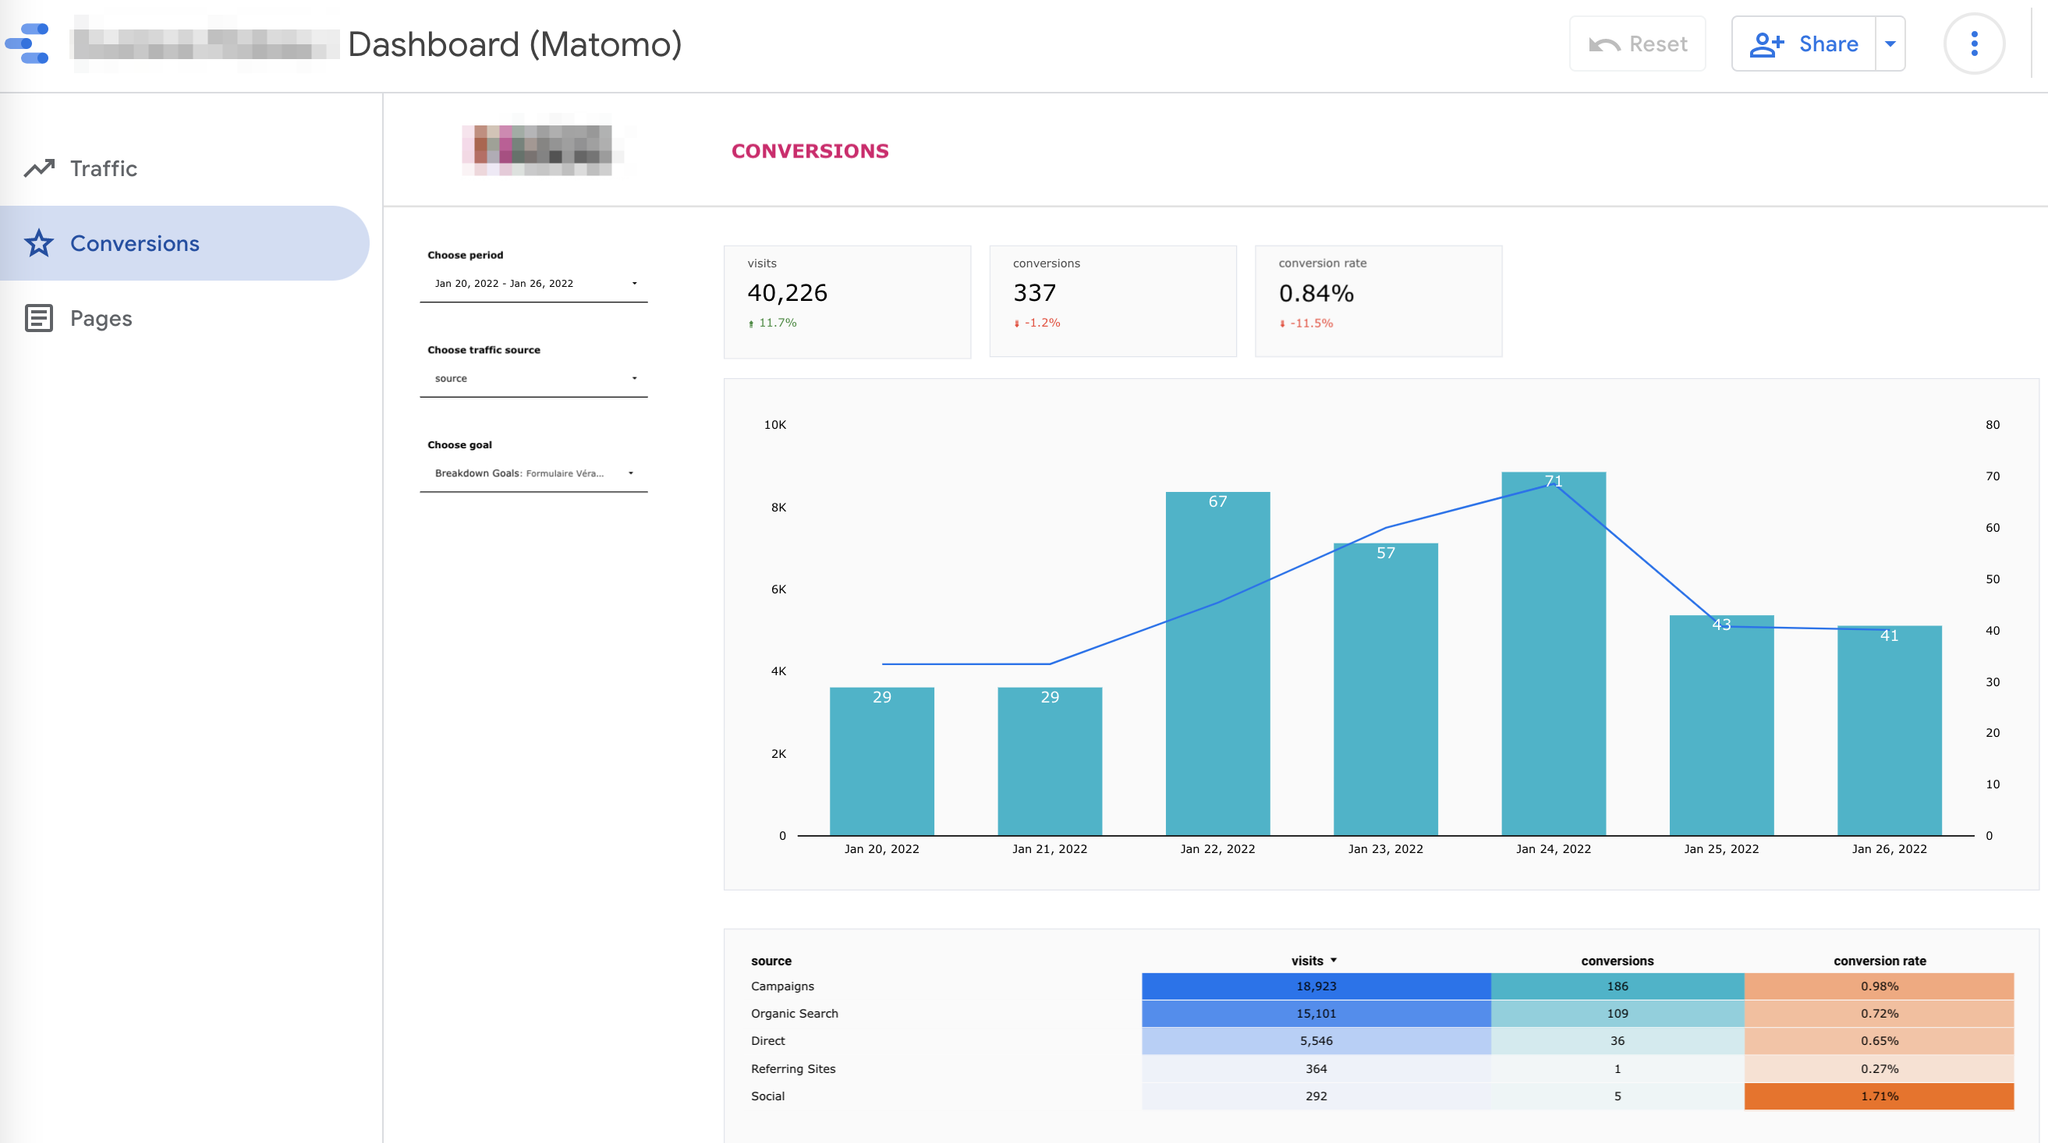Open the Choose traffic source dropdown
The image size is (2048, 1143).
(x=533, y=379)
